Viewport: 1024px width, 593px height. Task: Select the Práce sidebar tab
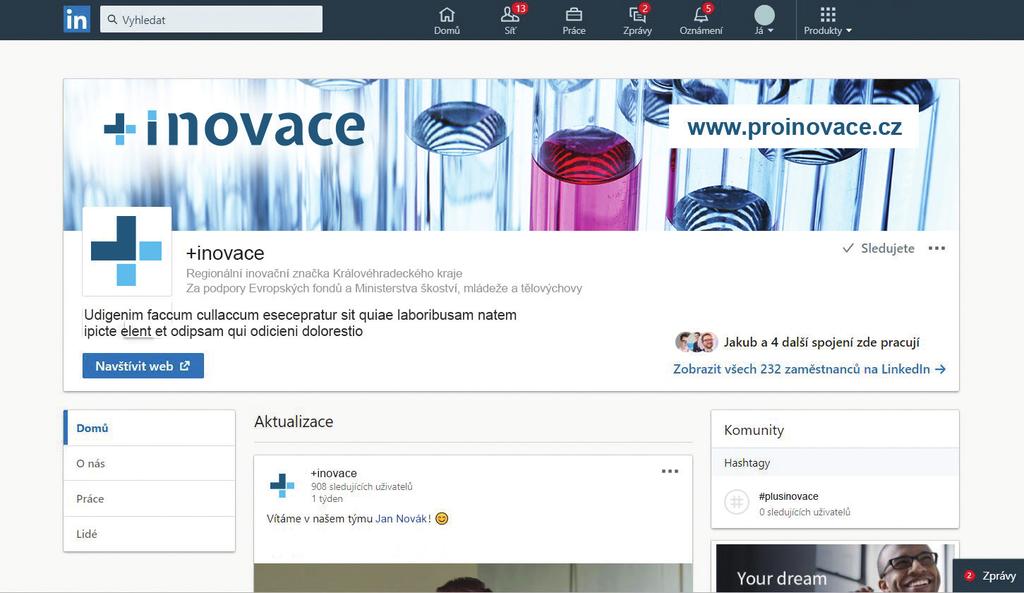pyautogui.click(x=150, y=498)
